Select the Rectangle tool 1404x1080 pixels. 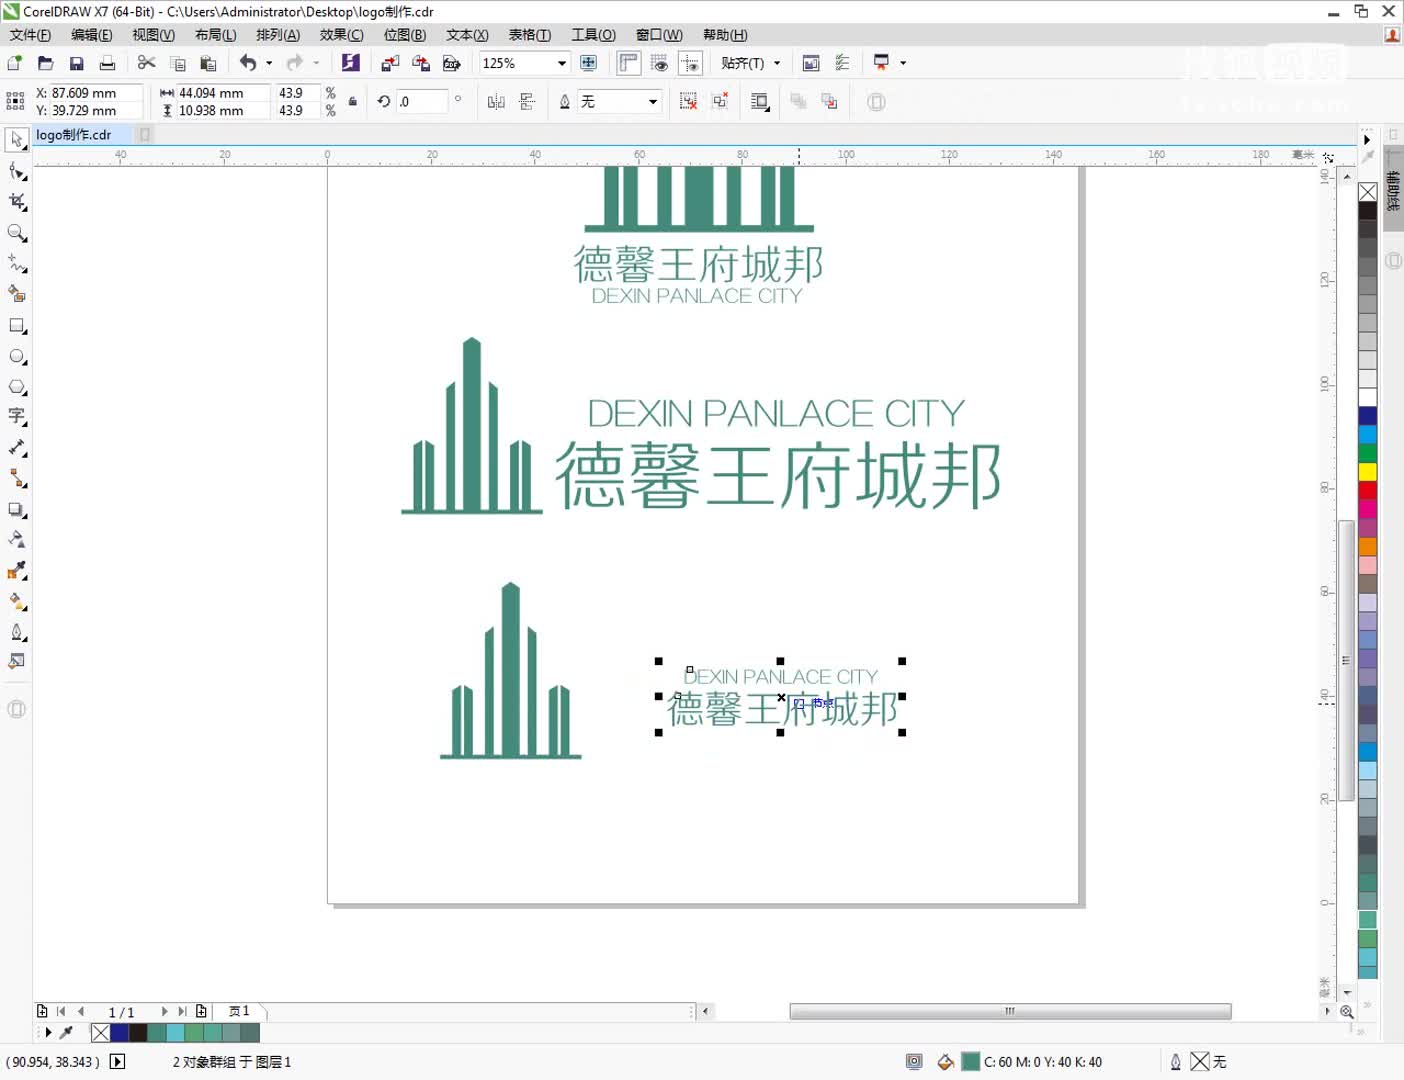click(x=16, y=325)
